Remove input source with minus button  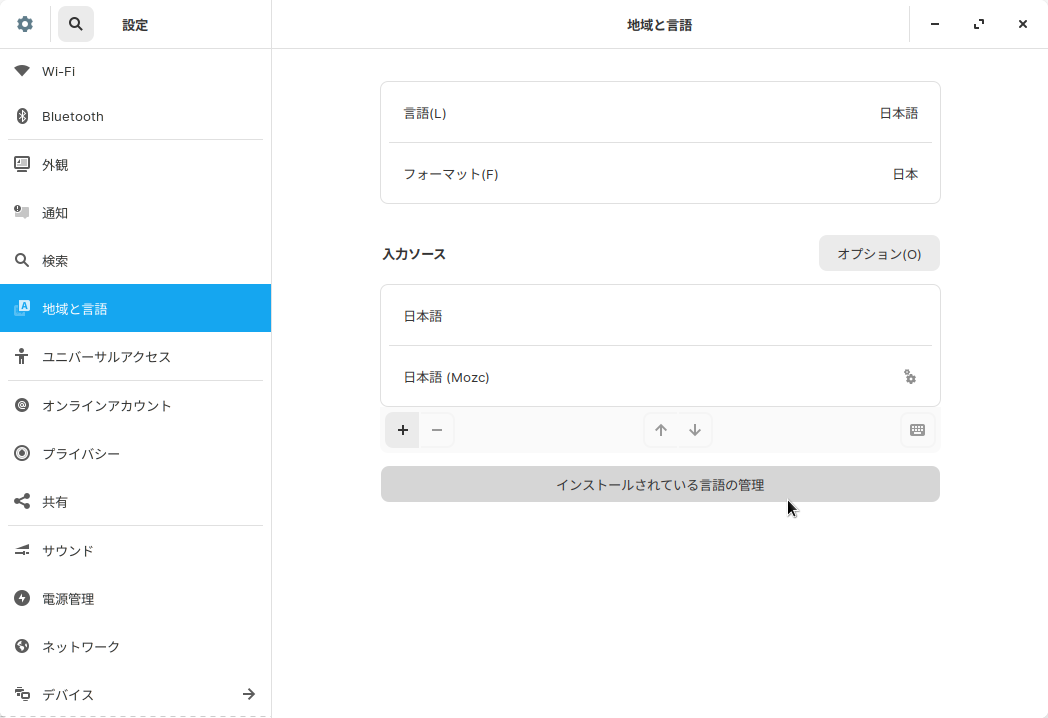pyautogui.click(x=437, y=430)
